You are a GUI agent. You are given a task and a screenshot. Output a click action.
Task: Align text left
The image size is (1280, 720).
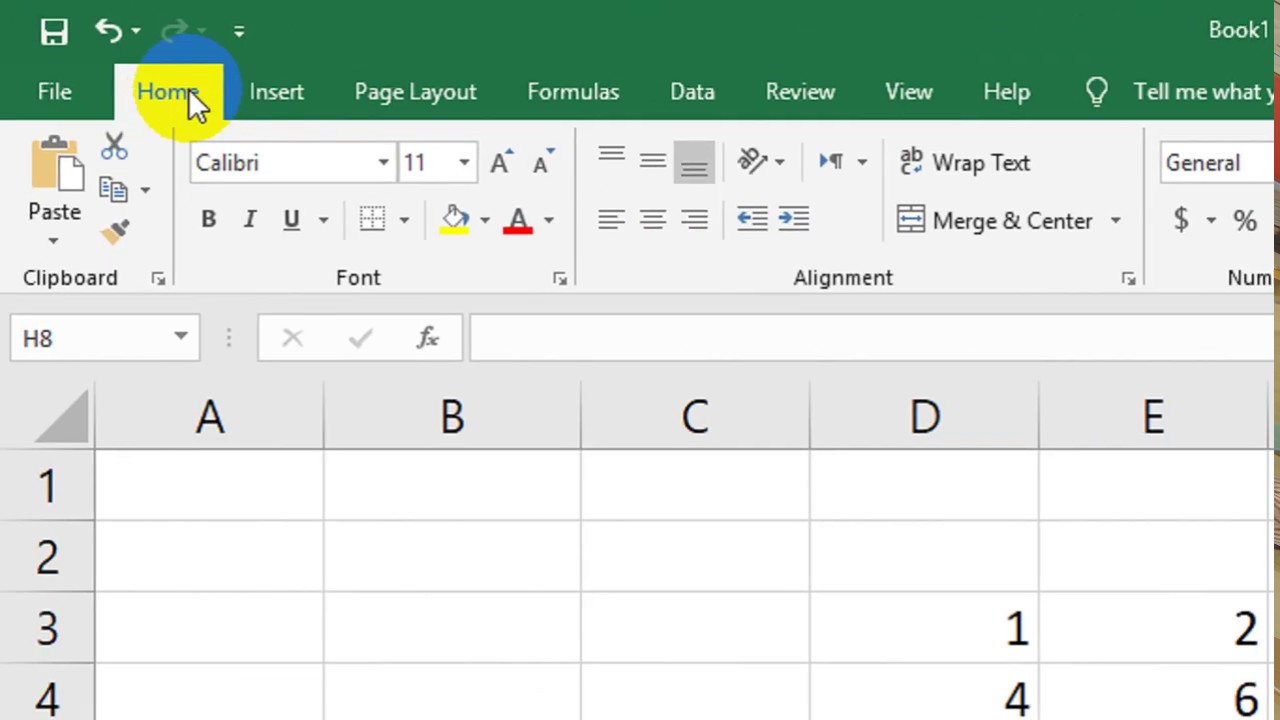click(611, 219)
